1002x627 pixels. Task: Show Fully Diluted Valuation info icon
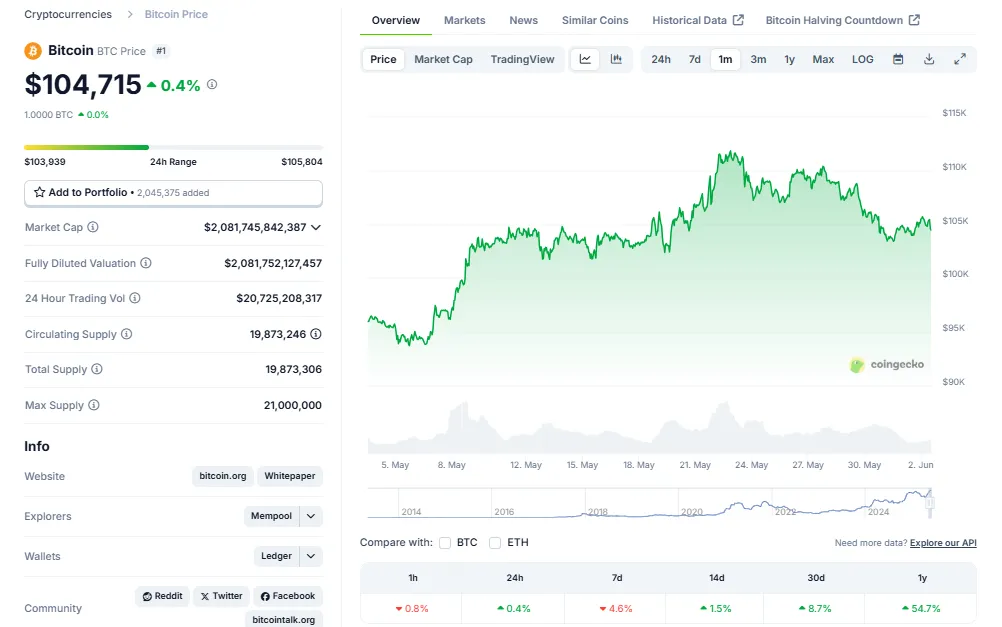pos(146,263)
